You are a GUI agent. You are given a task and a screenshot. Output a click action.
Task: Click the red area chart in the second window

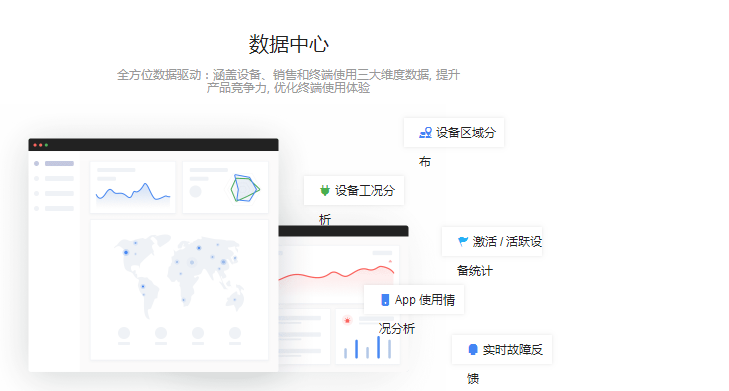[337, 275]
